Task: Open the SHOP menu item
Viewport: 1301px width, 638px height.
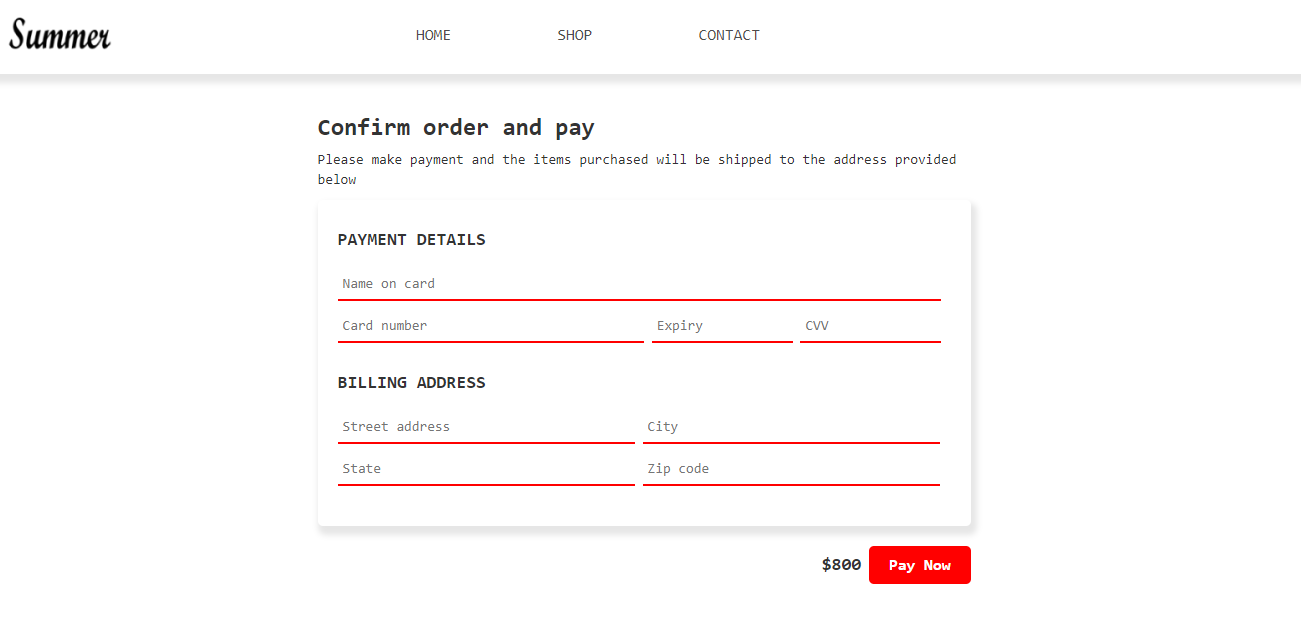Action: [x=574, y=35]
